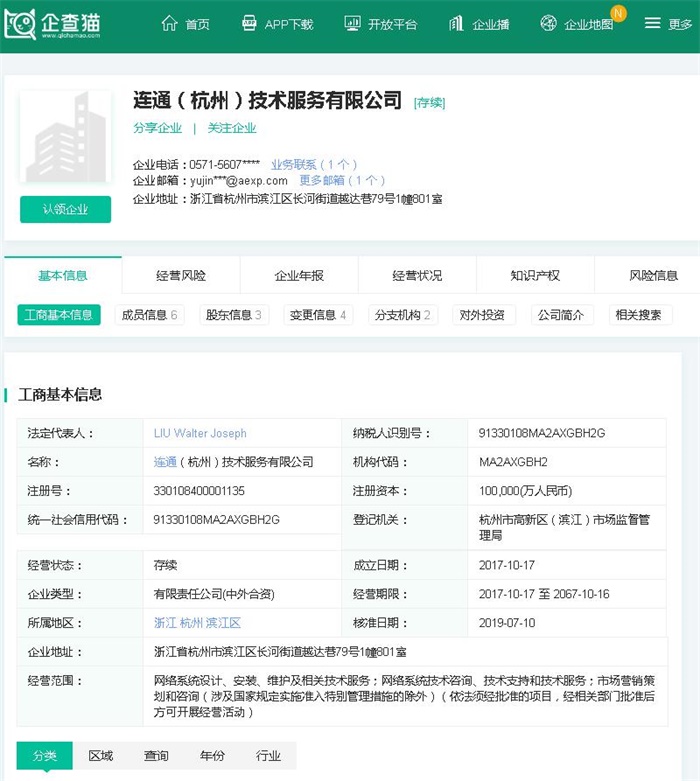Screen dimensions: 700x781
Task: Click the company title heading
Action: 267,100
